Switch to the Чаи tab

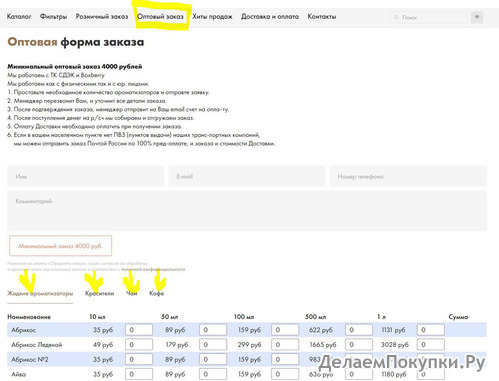pos(132,293)
